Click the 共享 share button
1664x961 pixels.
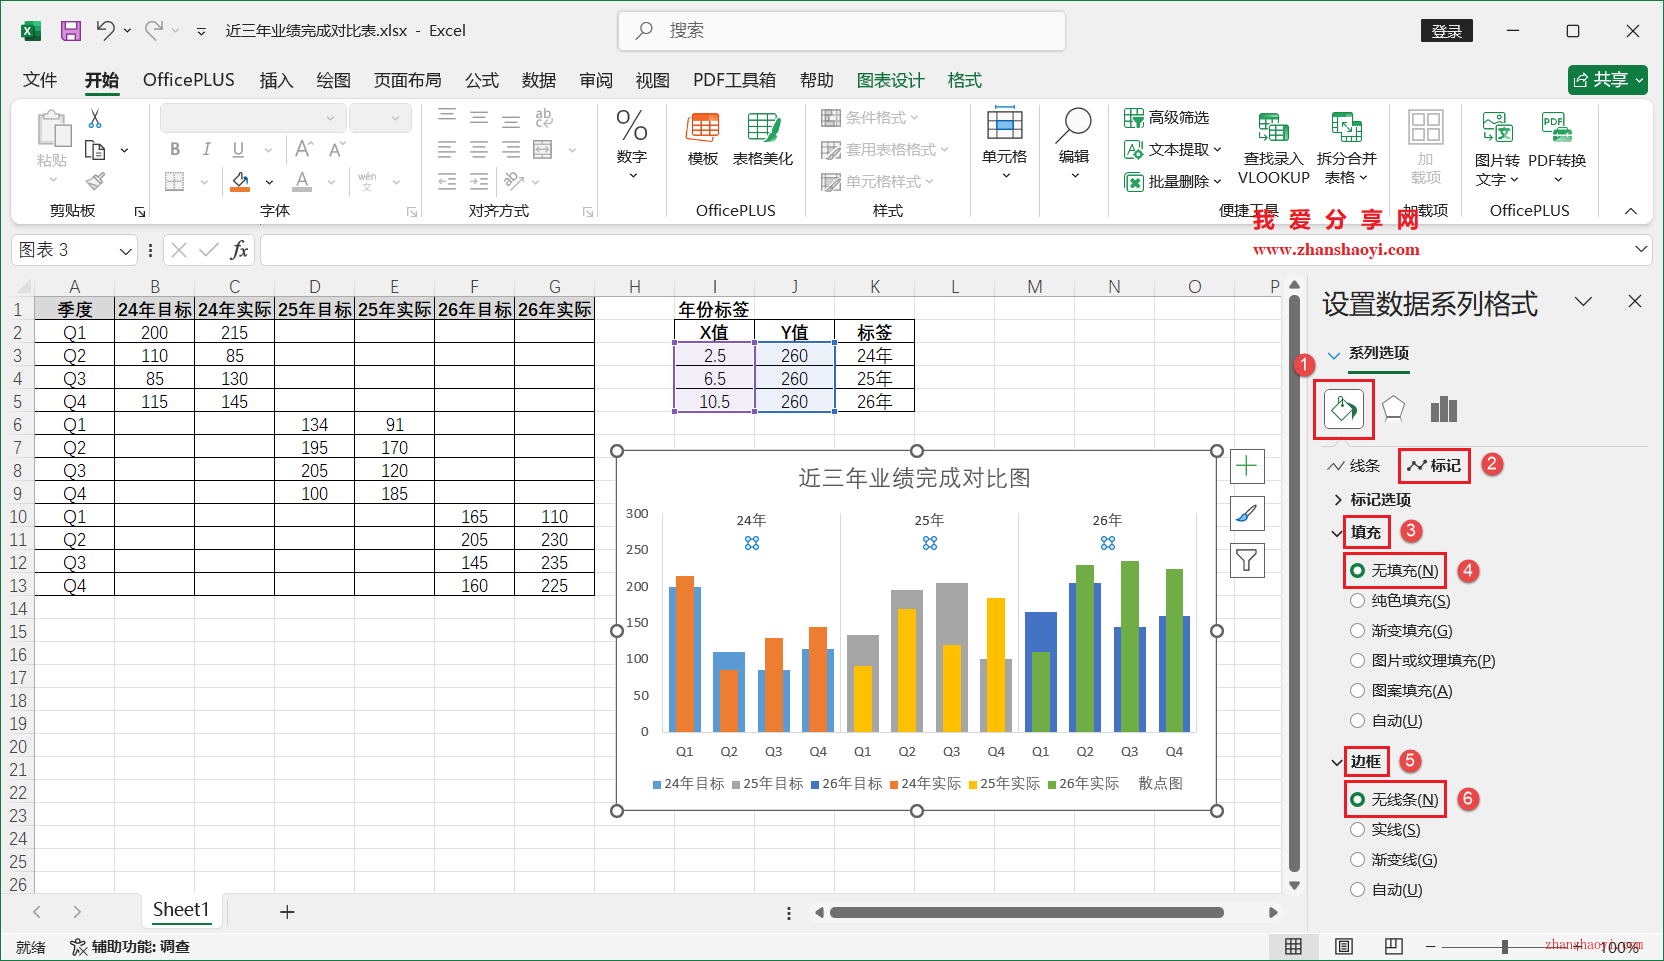(1608, 80)
